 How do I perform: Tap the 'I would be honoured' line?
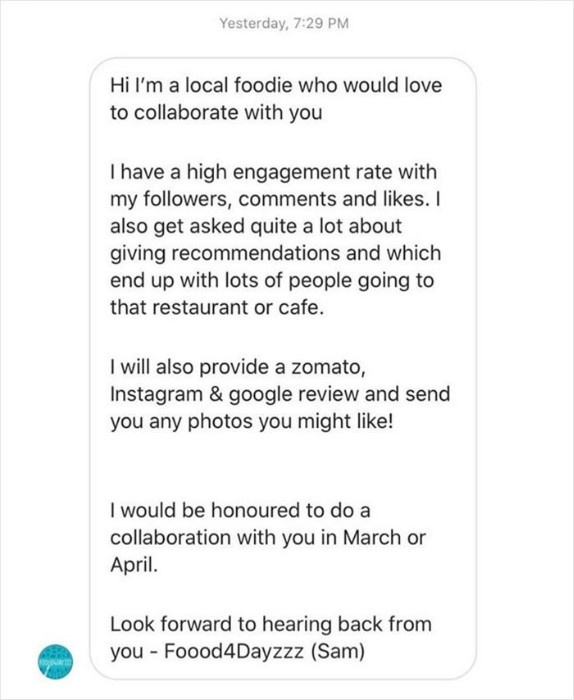240,510
